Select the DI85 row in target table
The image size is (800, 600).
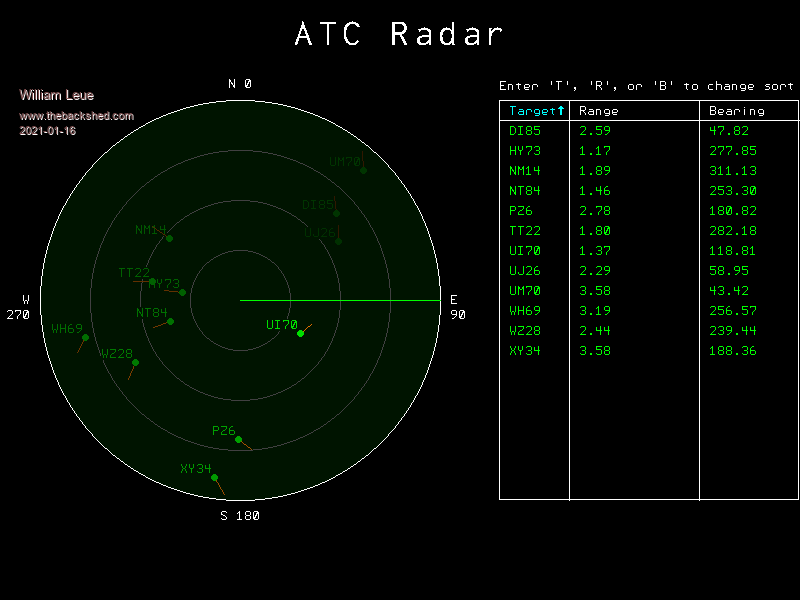pos(525,131)
